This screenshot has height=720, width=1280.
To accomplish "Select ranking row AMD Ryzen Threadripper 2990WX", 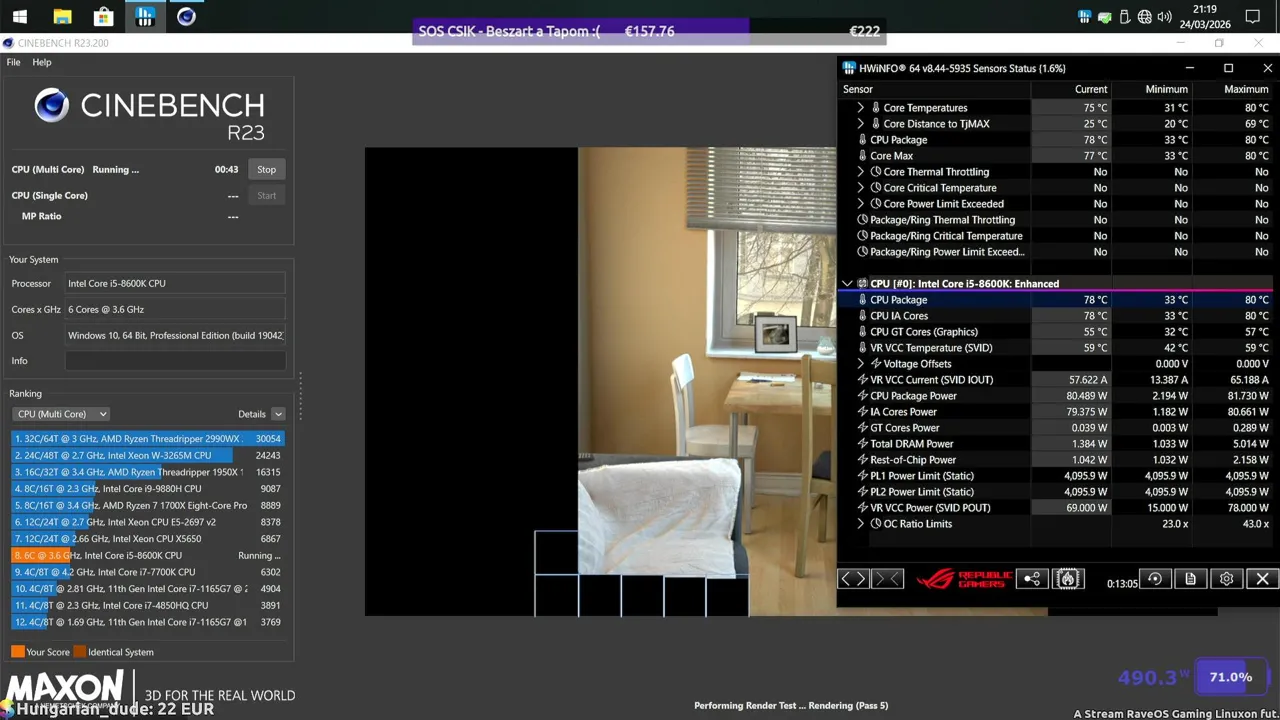I will pyautogui.click(x=148, y=439).
